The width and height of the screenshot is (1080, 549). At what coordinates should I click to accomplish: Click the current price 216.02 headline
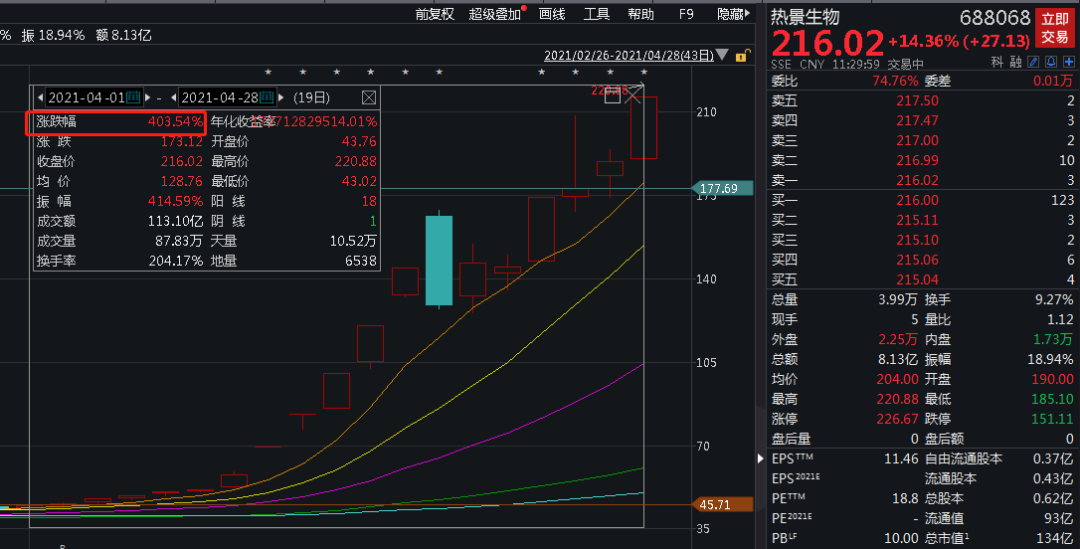coord(827,43)
